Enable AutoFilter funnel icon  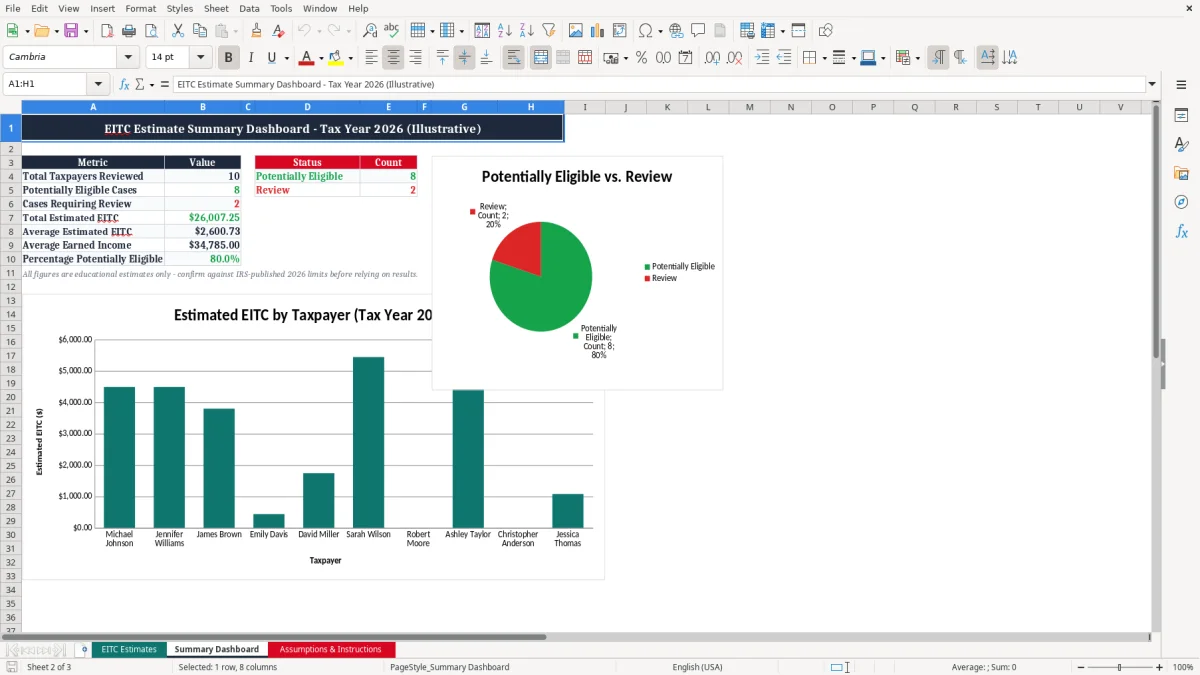(549, 31)
